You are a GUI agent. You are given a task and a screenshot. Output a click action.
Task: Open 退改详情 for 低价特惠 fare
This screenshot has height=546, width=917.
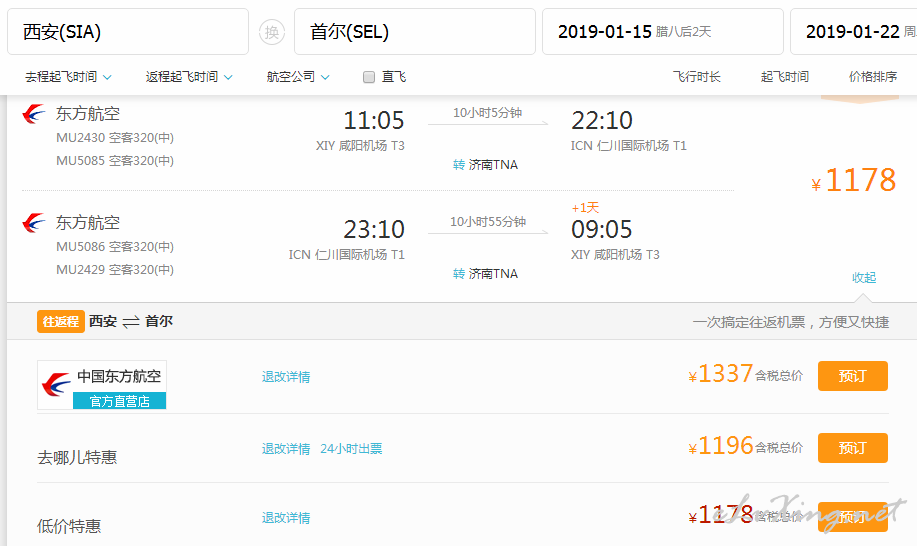tap(286, 518)
